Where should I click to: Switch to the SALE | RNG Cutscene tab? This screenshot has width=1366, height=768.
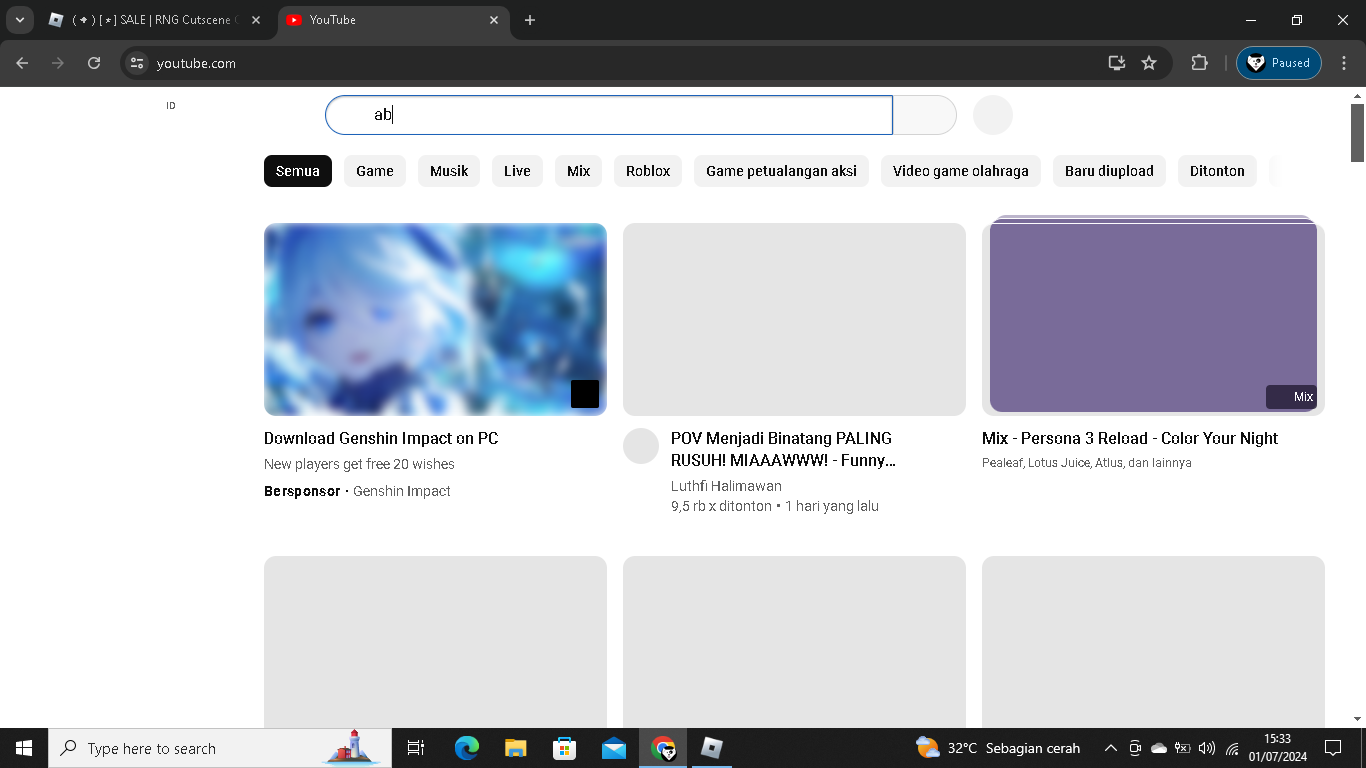click(154, 20)
